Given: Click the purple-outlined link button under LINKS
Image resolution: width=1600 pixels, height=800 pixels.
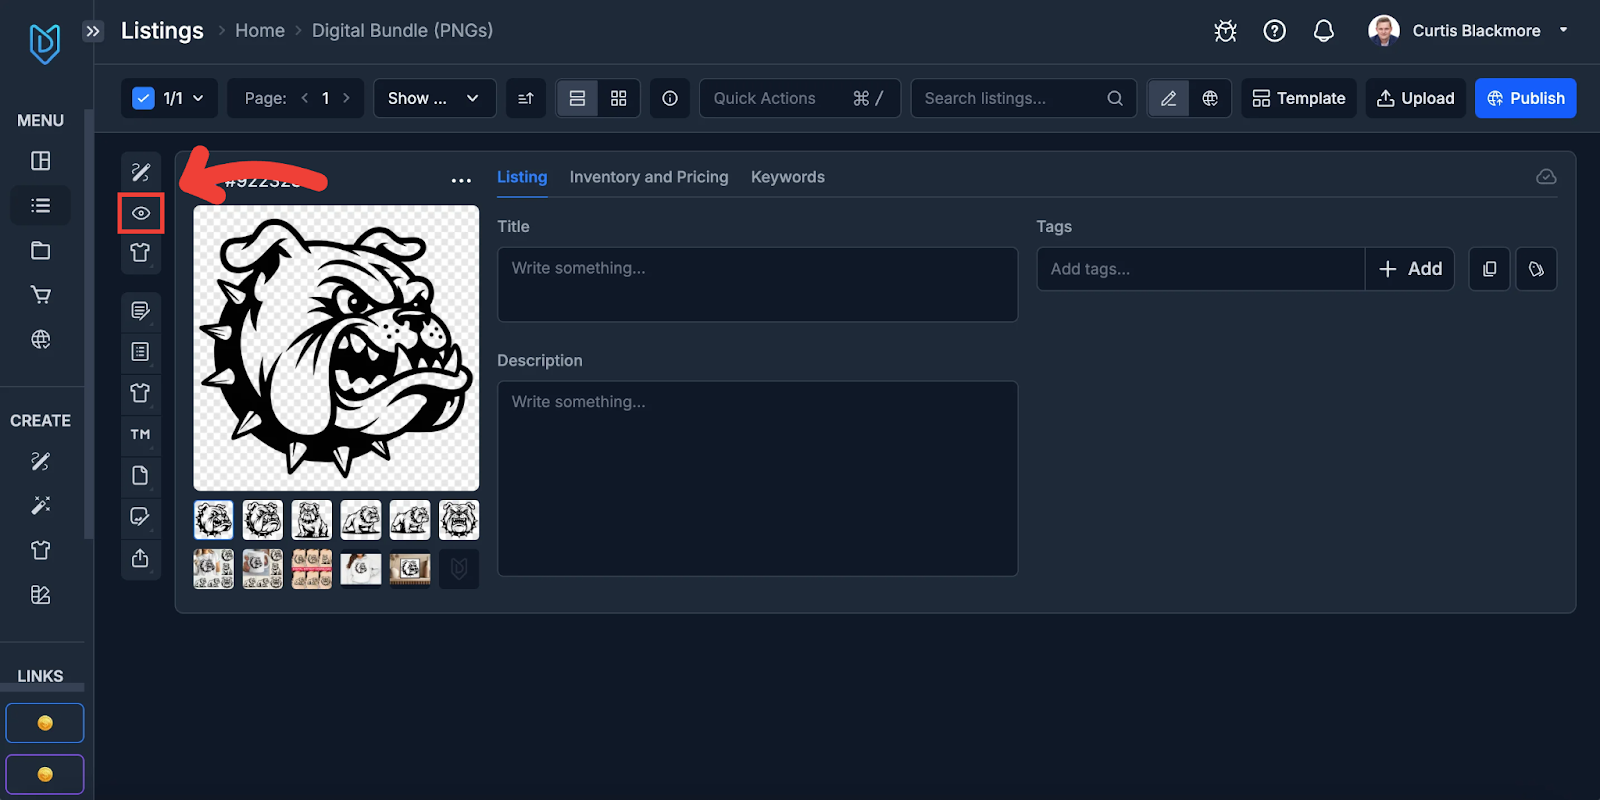Looking at the screenshot, I should pyautogui.click(x=45, y=774).
